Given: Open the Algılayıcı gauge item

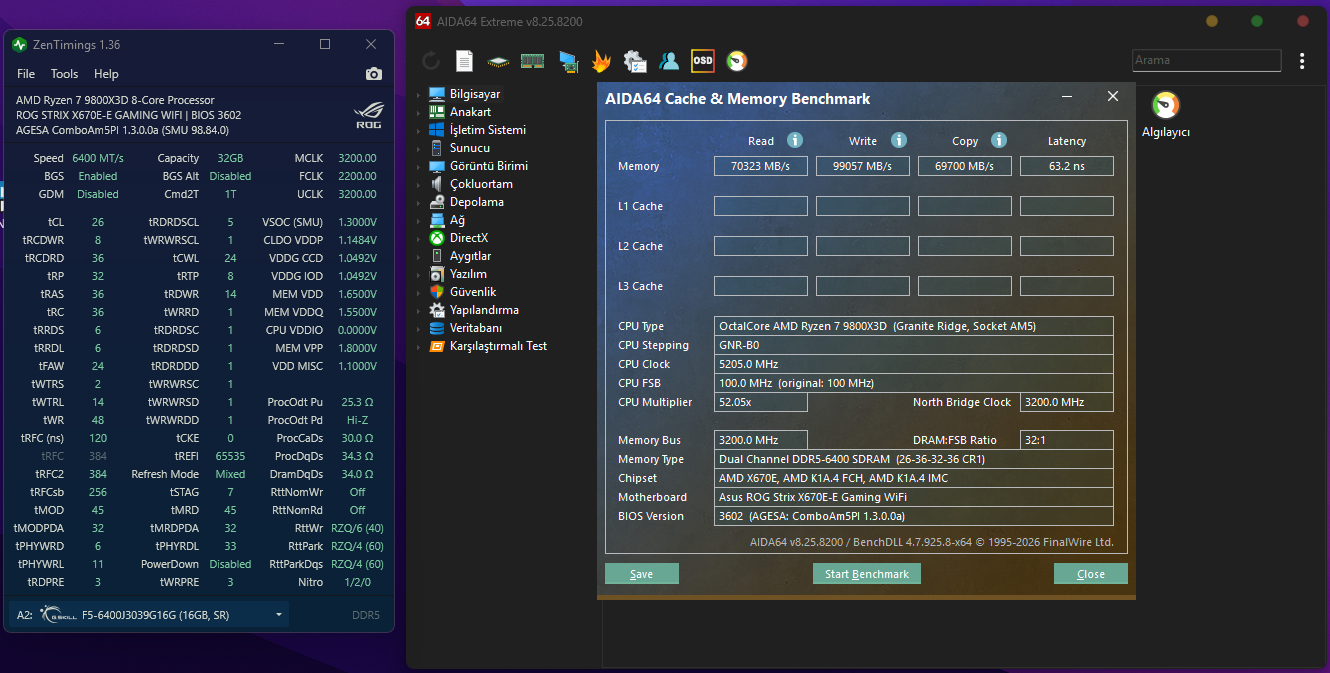Looking at the screenshot, I should pos(1166,115).
